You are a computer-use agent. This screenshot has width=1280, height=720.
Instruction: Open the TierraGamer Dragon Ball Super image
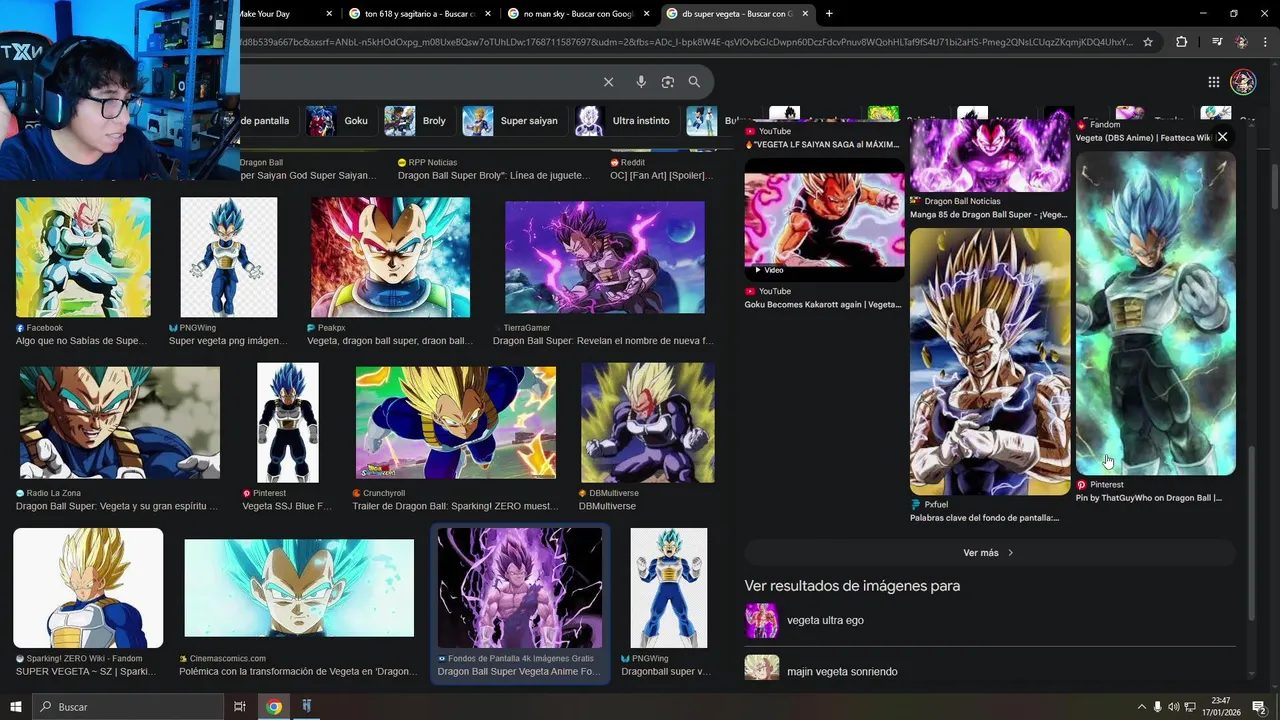tap(605, 257)
